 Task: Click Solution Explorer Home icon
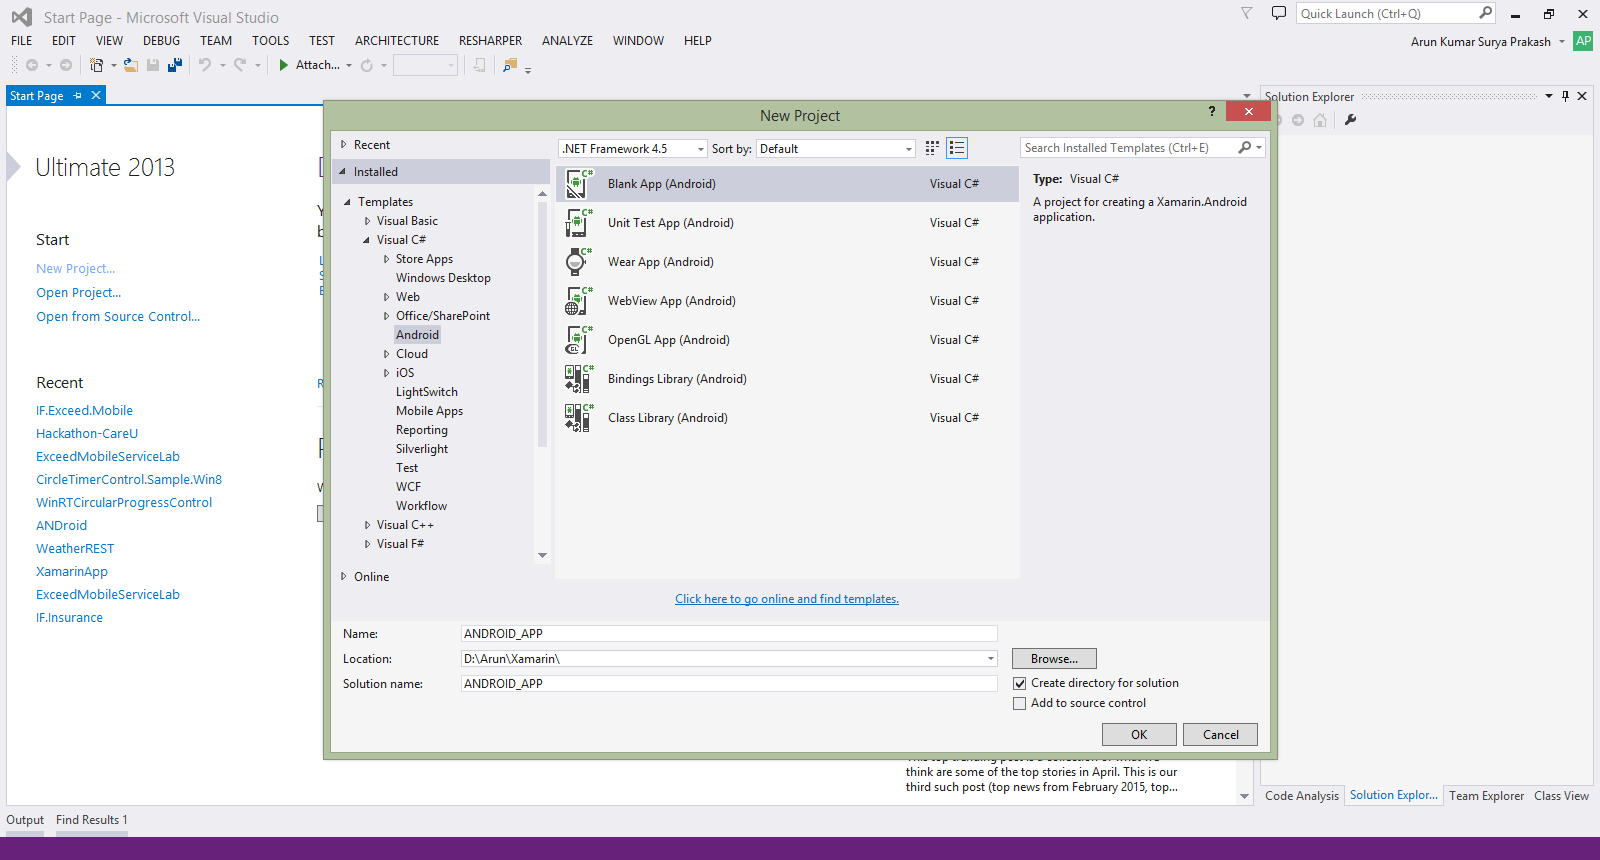[x=1320, y=120]
